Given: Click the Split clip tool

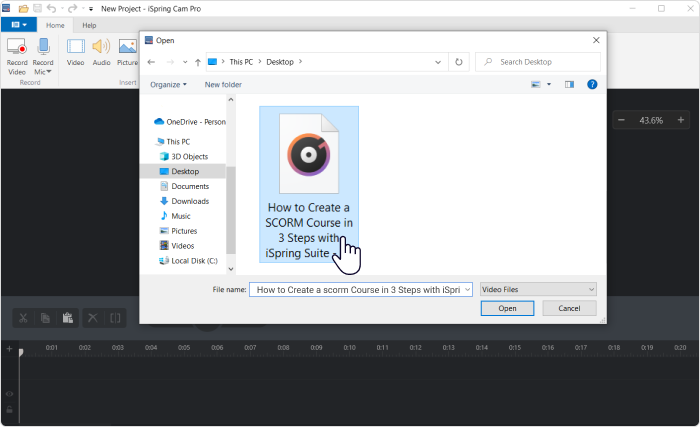Looking at the screenshot, I should pos(115,318).
